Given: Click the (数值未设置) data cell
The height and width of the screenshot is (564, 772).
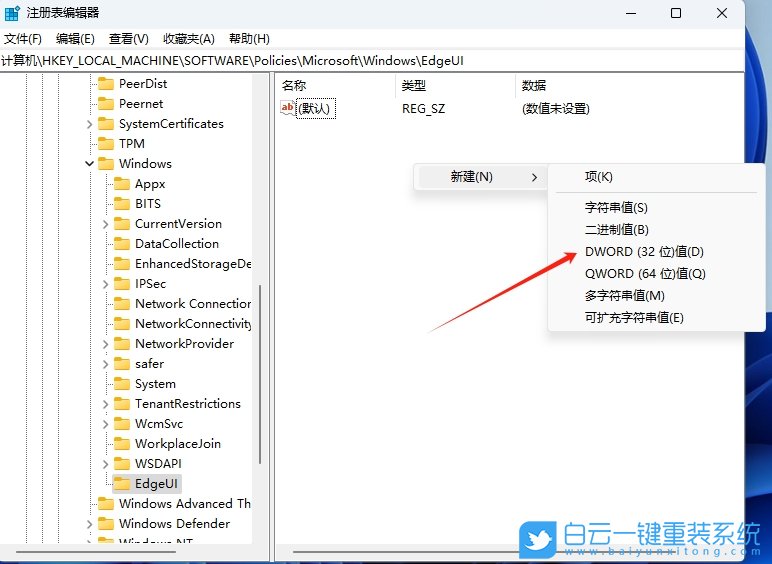Looking at the screenshot, I should tap(555, 109).
